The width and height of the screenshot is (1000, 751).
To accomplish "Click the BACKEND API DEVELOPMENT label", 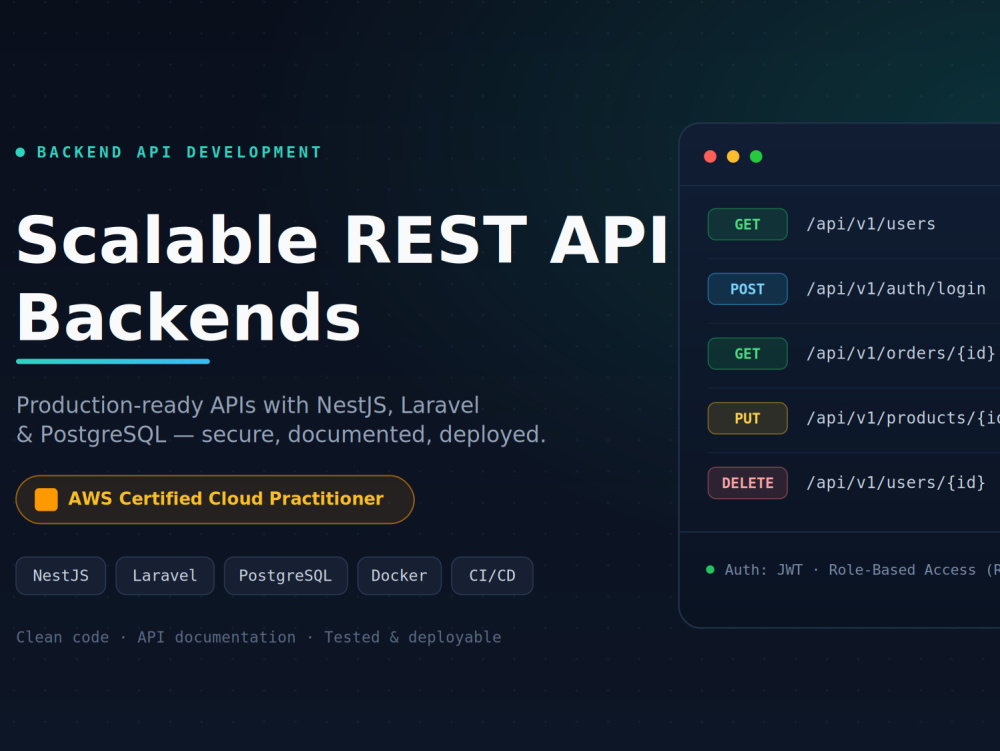I will tap(179, 152).
